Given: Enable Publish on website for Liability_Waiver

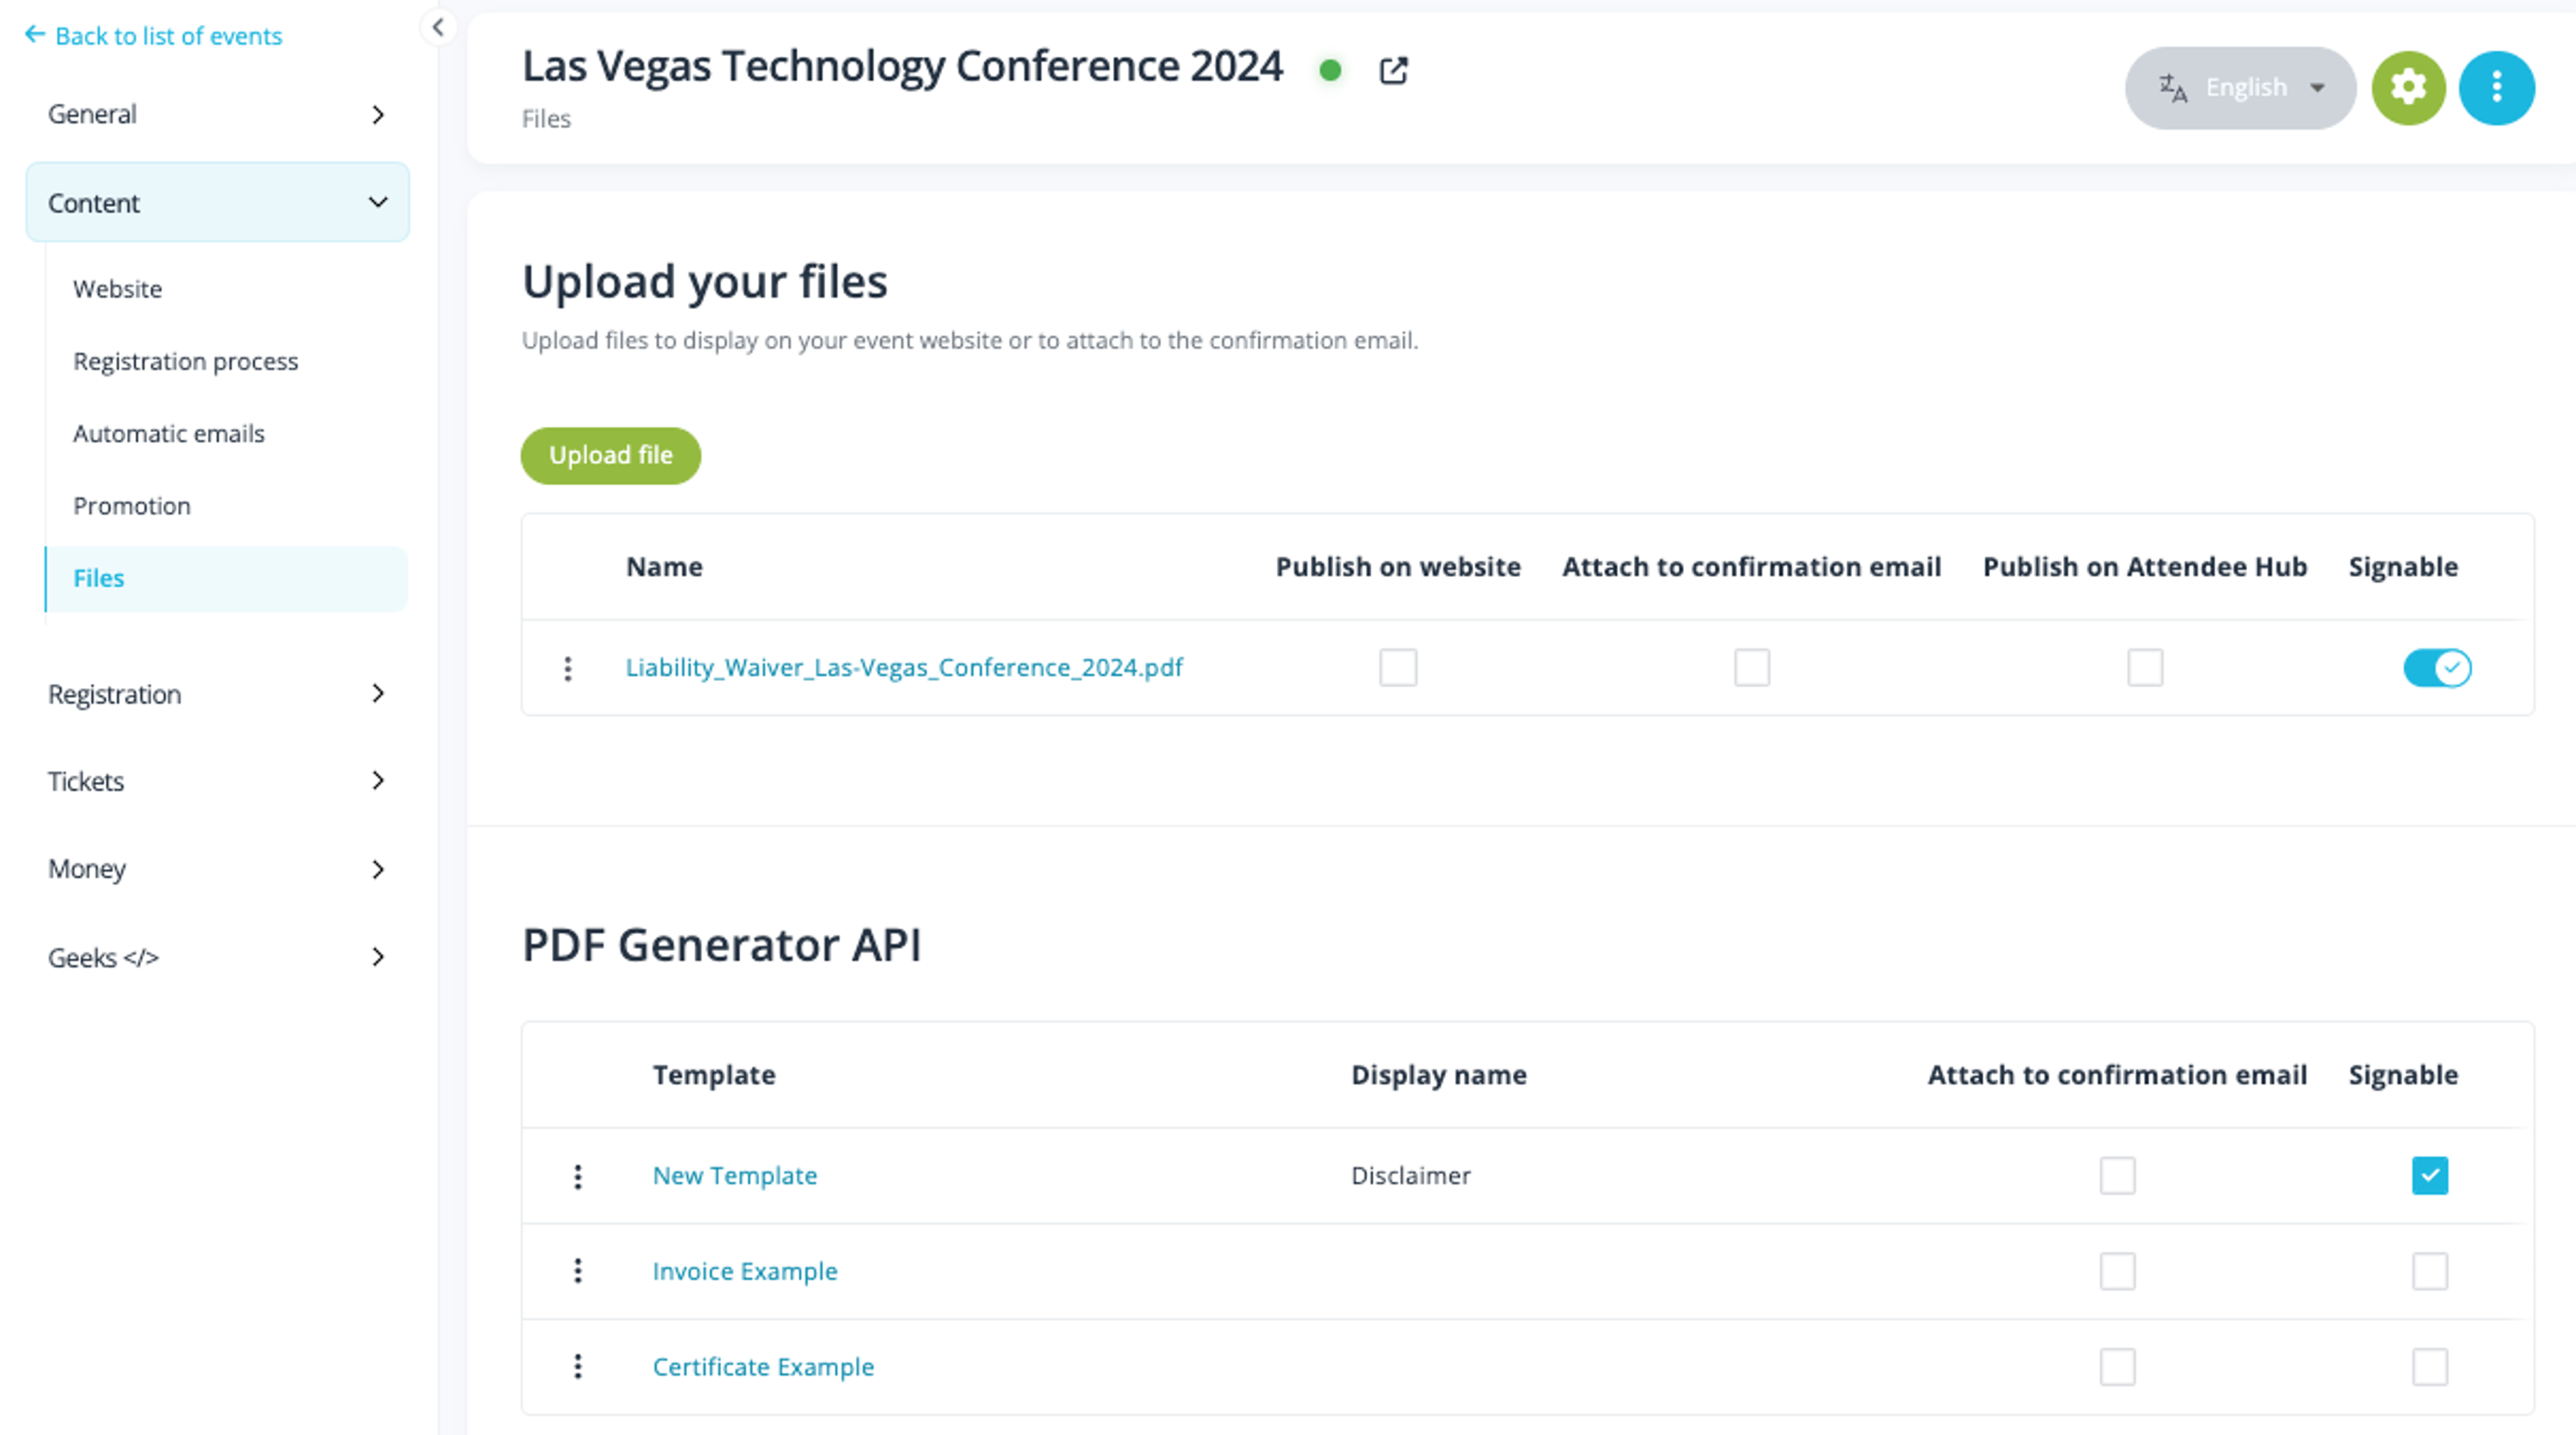Looking at the screenshot, I should point(1400,666).
